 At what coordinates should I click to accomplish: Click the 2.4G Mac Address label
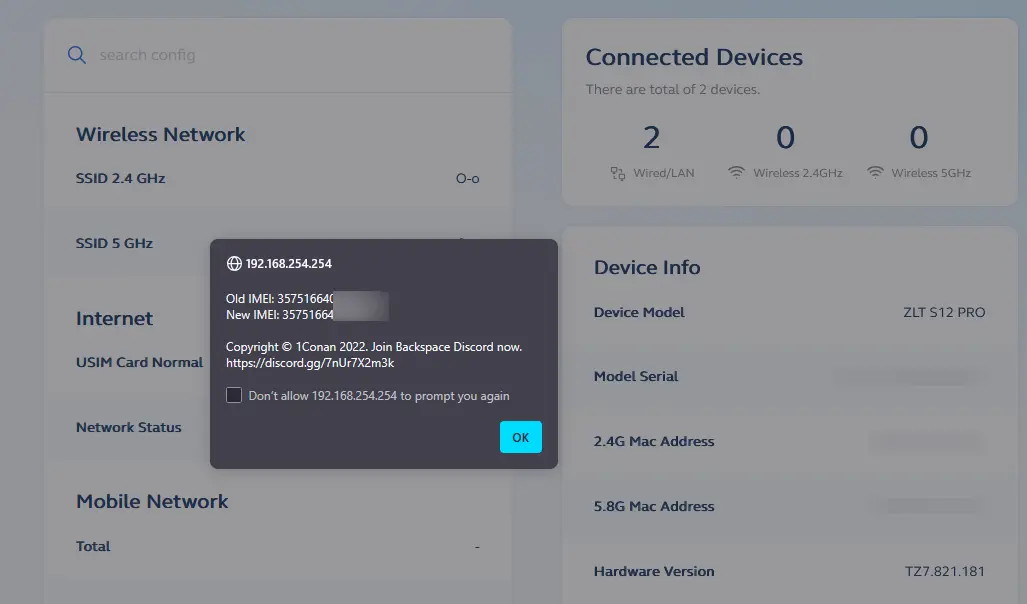(x=654, y=441)
